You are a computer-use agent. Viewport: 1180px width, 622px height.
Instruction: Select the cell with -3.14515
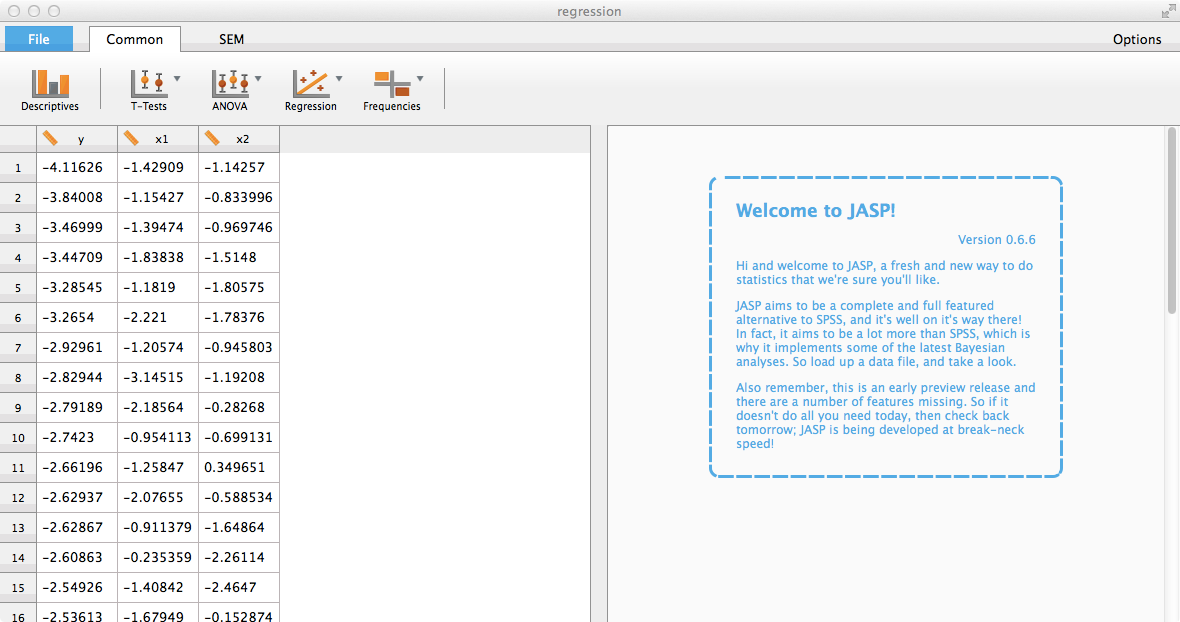coord(158,378)
